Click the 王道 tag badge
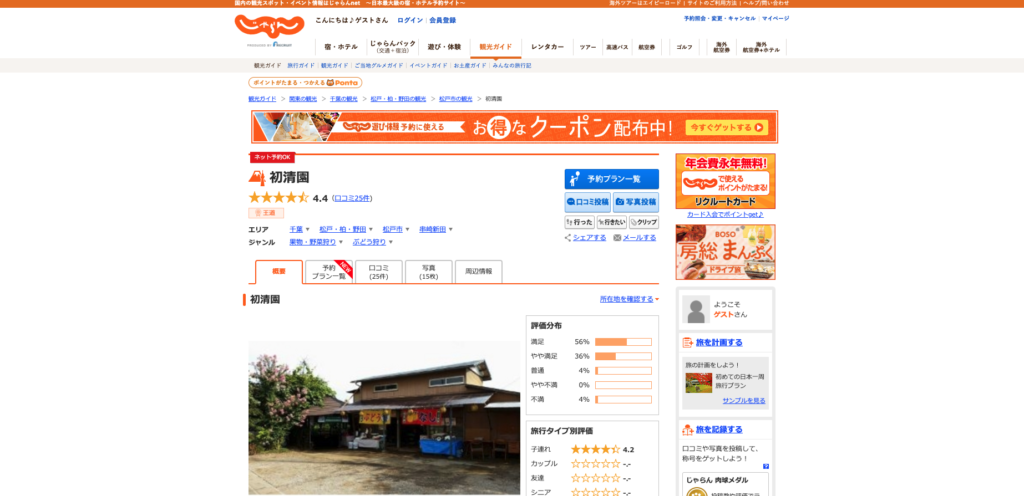1024x496 pixels. click(266, 213)
